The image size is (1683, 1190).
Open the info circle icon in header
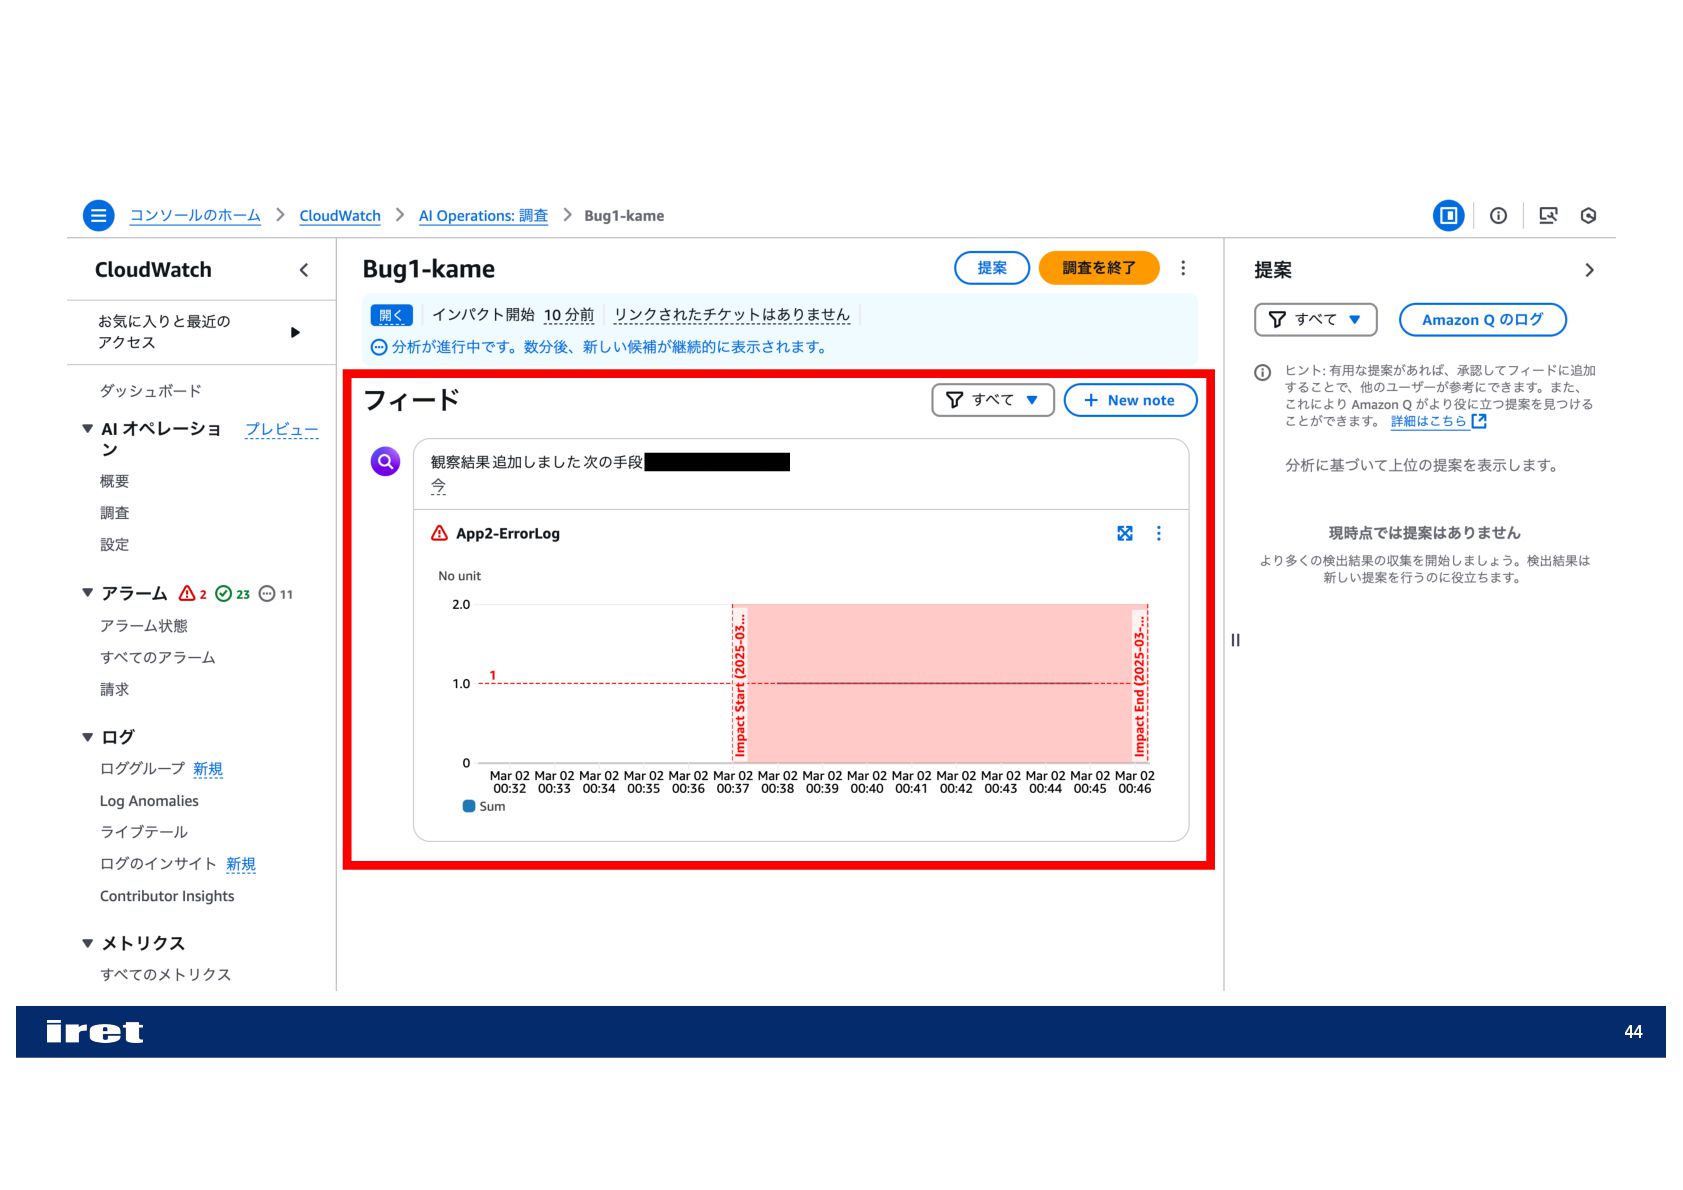coord(1498,215)
